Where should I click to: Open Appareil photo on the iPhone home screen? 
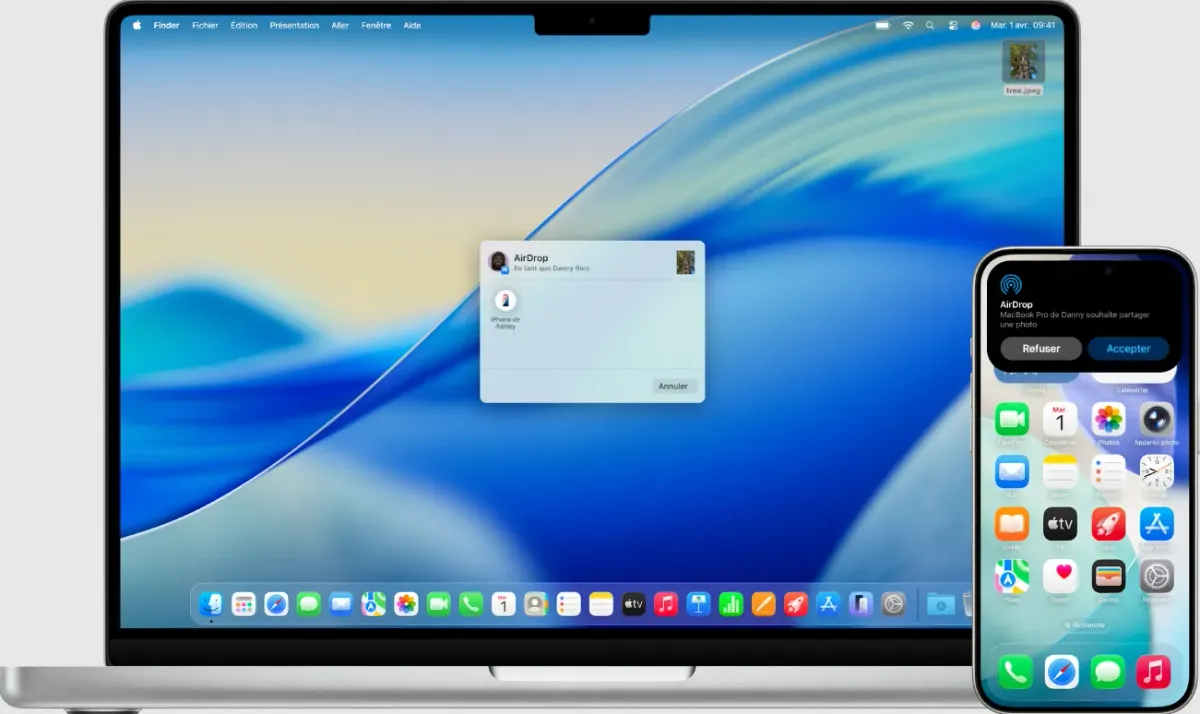pos(1156,420)
